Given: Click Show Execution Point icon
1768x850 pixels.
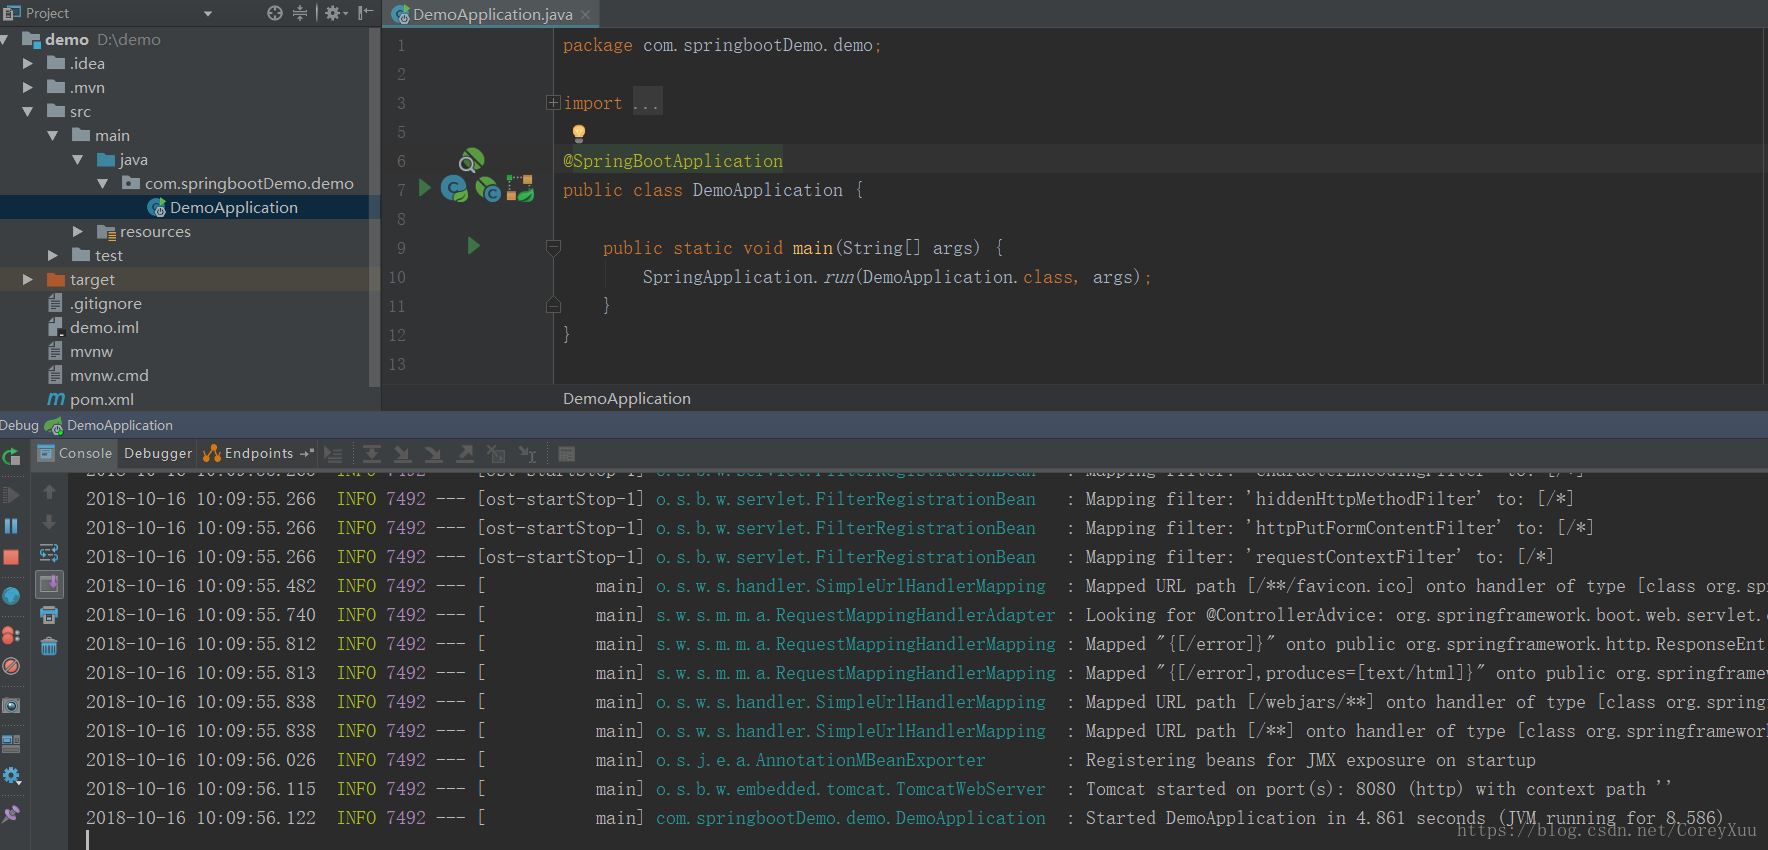Looking at the screenshot, I should click(x=333, y=454).
